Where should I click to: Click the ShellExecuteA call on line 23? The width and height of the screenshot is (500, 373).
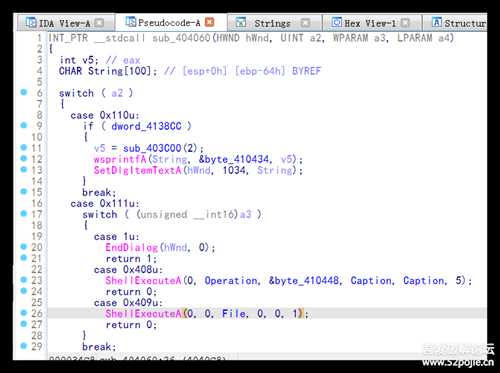click(143, 281)
